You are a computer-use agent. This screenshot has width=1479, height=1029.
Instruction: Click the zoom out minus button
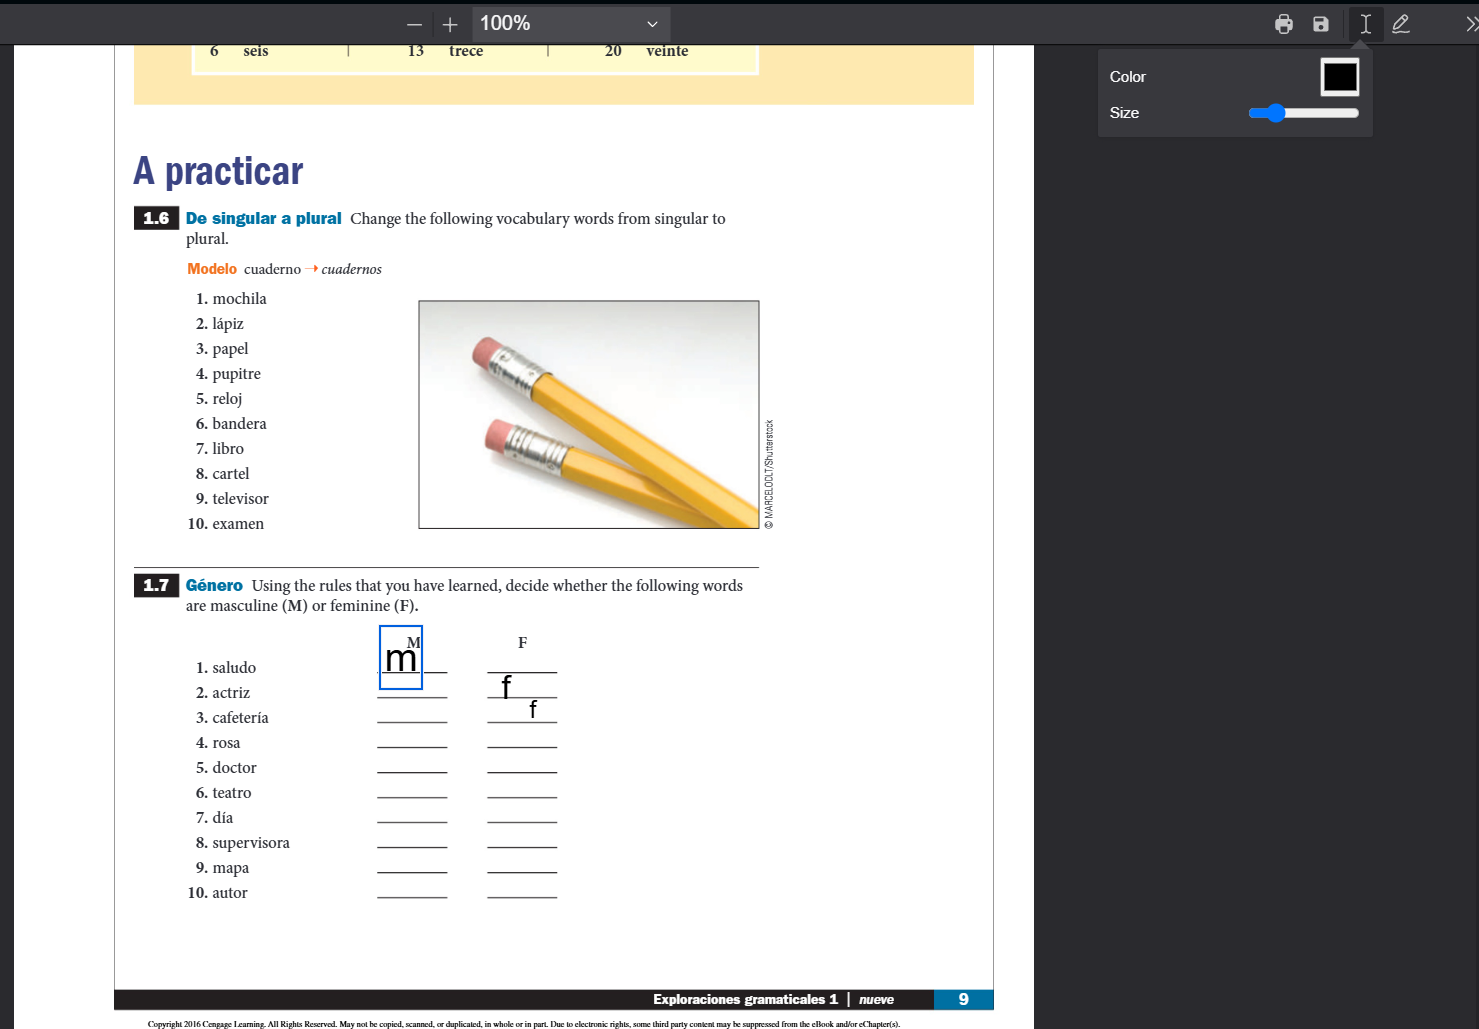click(x=414, y=24)
